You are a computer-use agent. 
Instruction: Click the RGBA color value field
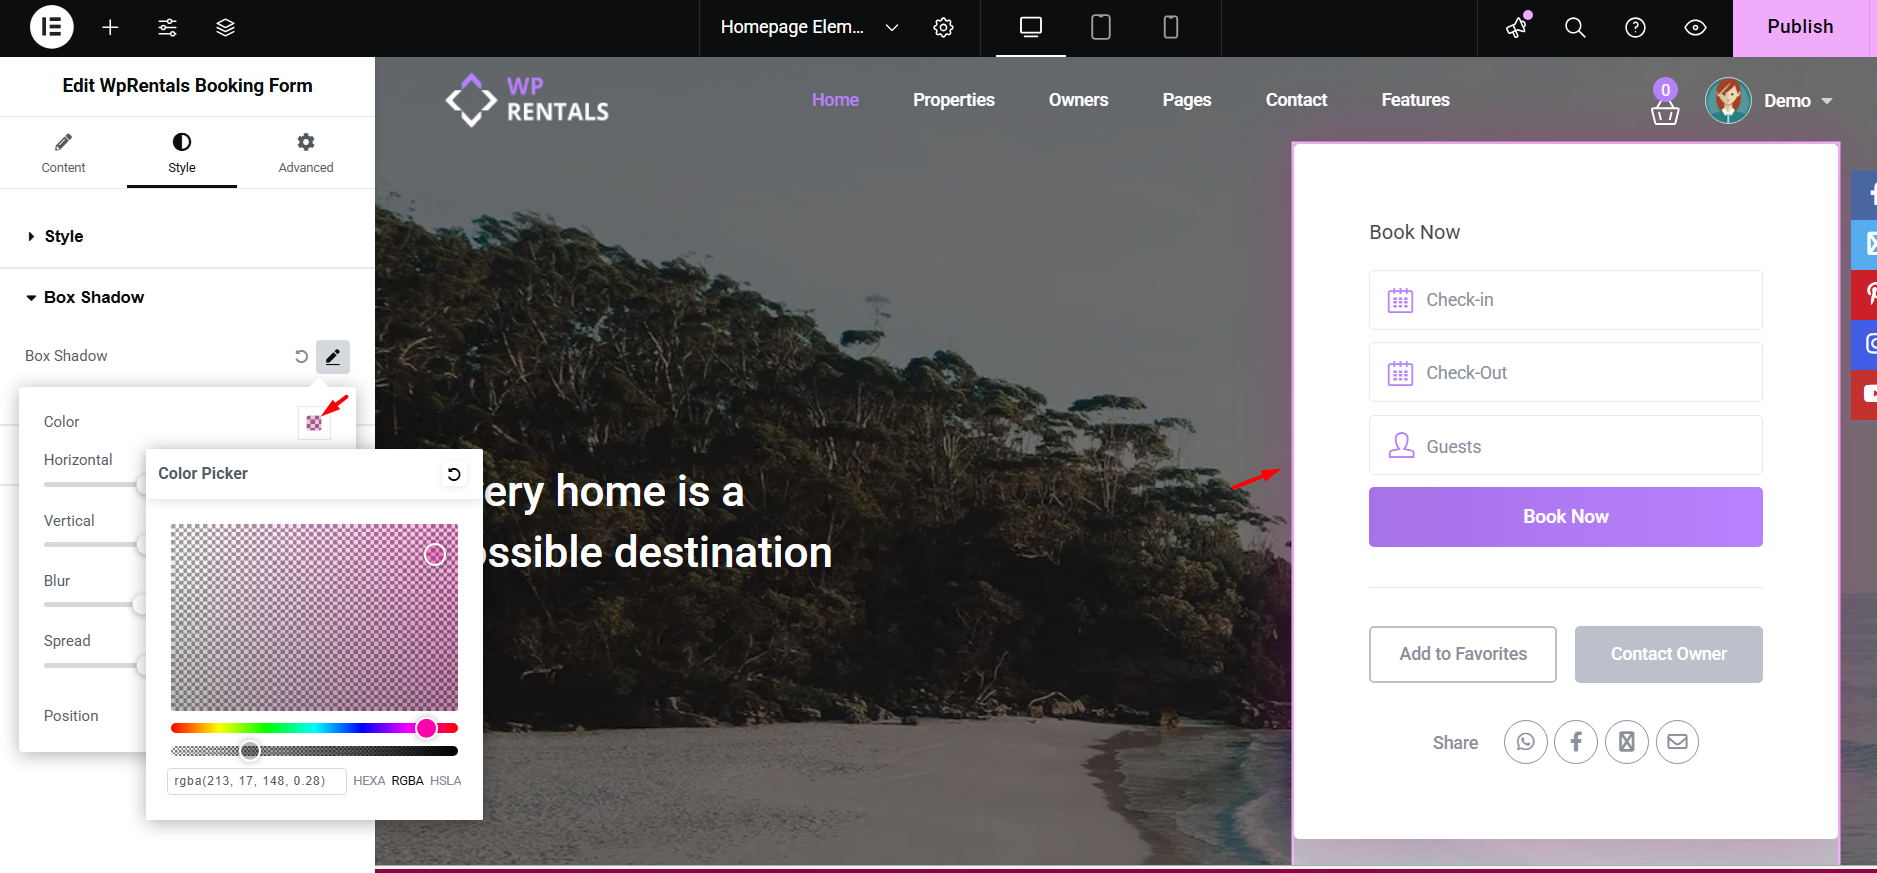coord(256,781)
